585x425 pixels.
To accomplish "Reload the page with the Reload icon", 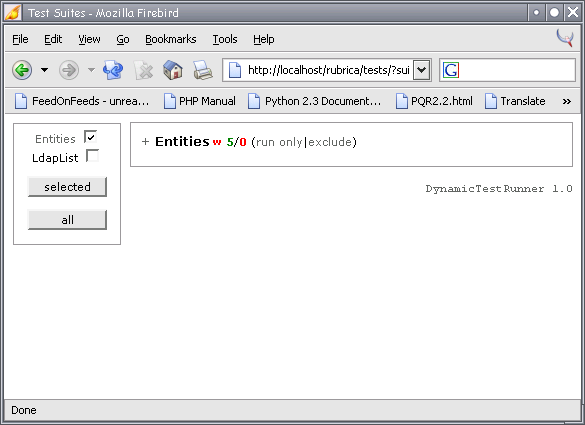I will (113, 70).
